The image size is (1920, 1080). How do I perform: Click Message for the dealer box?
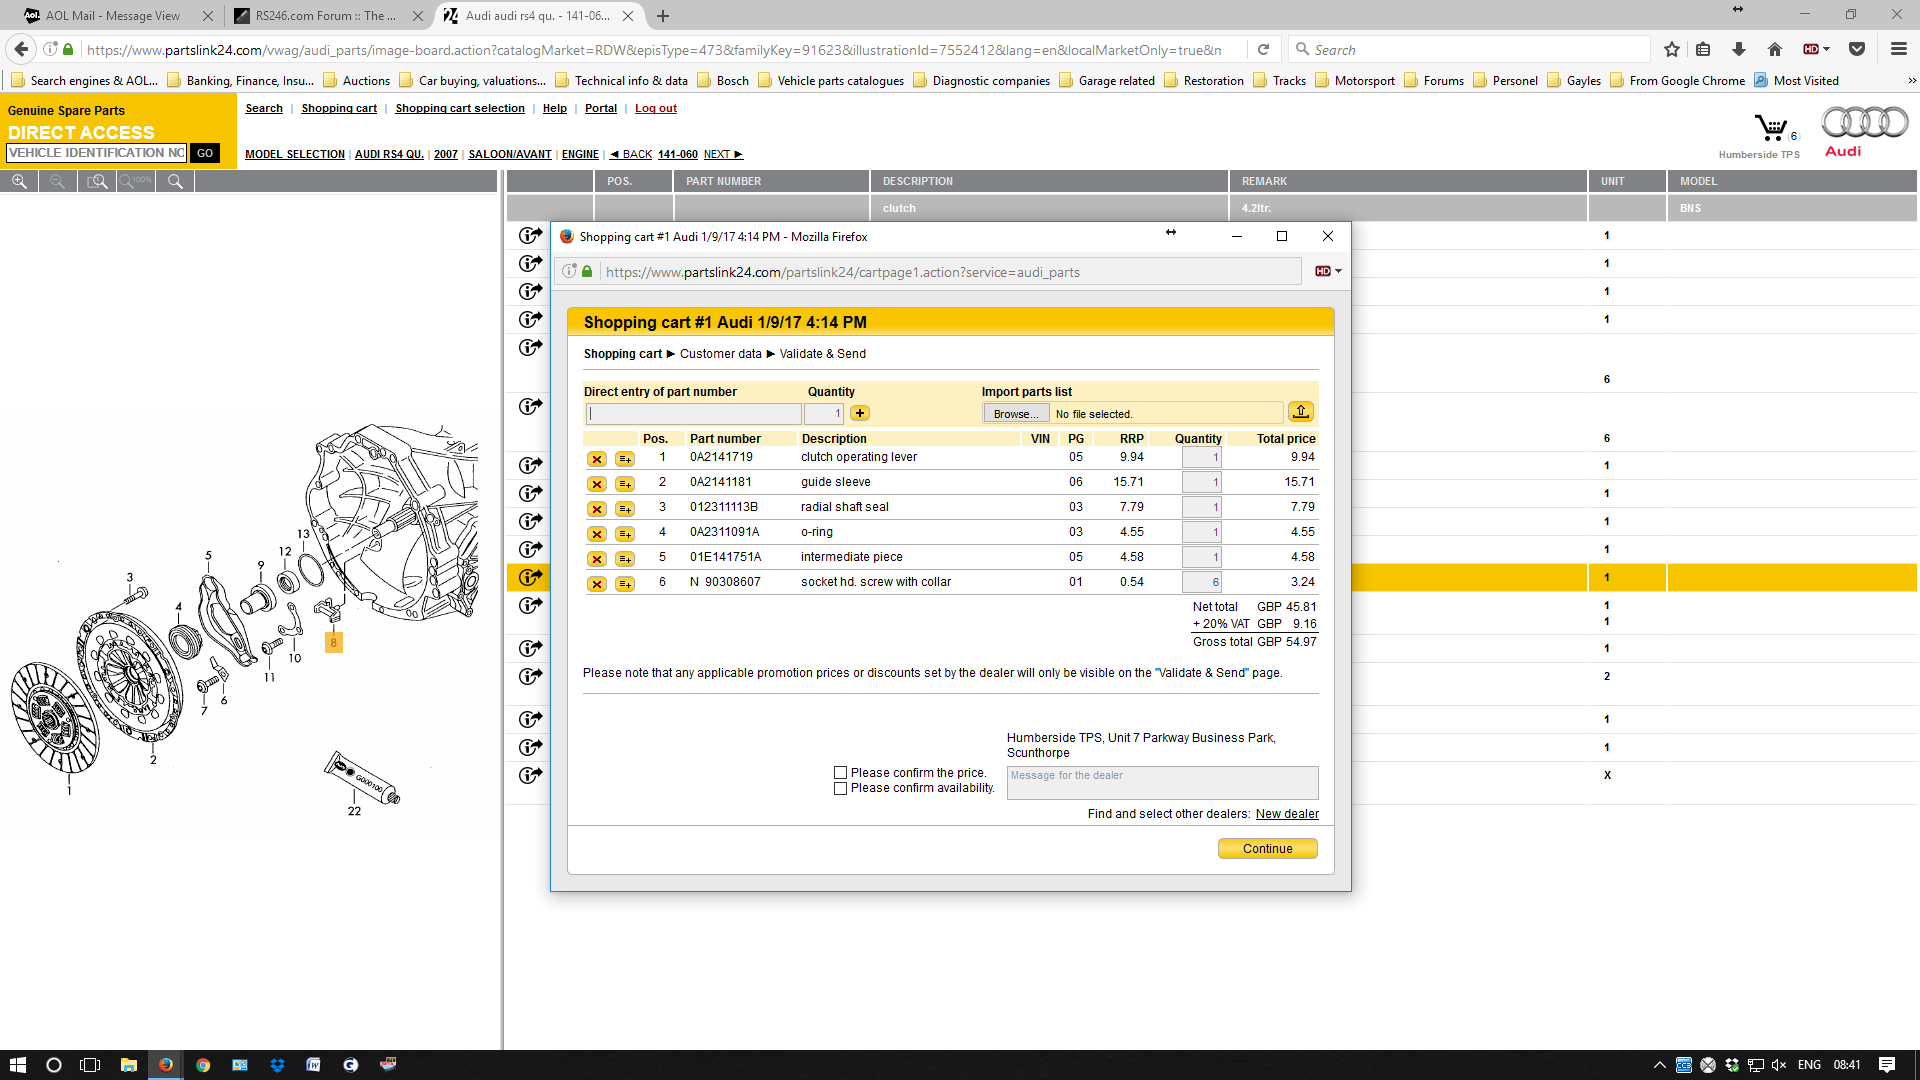coord(1162,783)
